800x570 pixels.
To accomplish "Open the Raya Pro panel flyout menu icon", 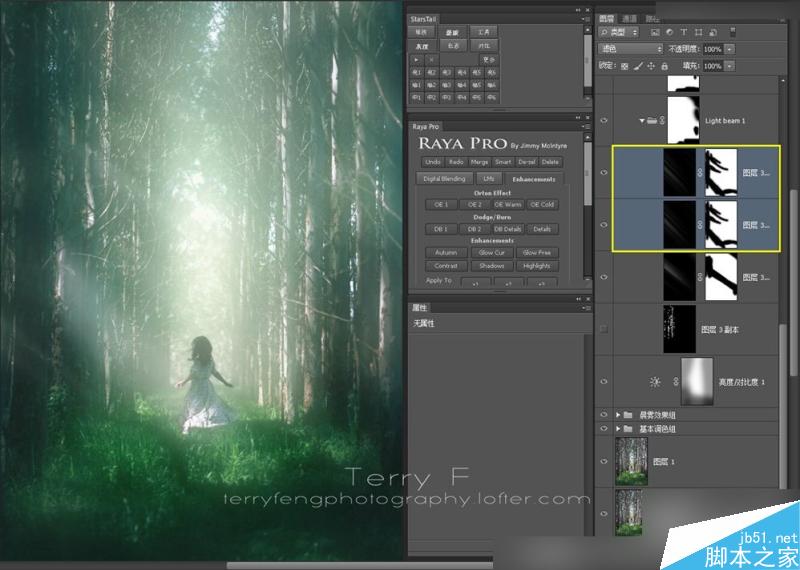I will coord(585,126).
